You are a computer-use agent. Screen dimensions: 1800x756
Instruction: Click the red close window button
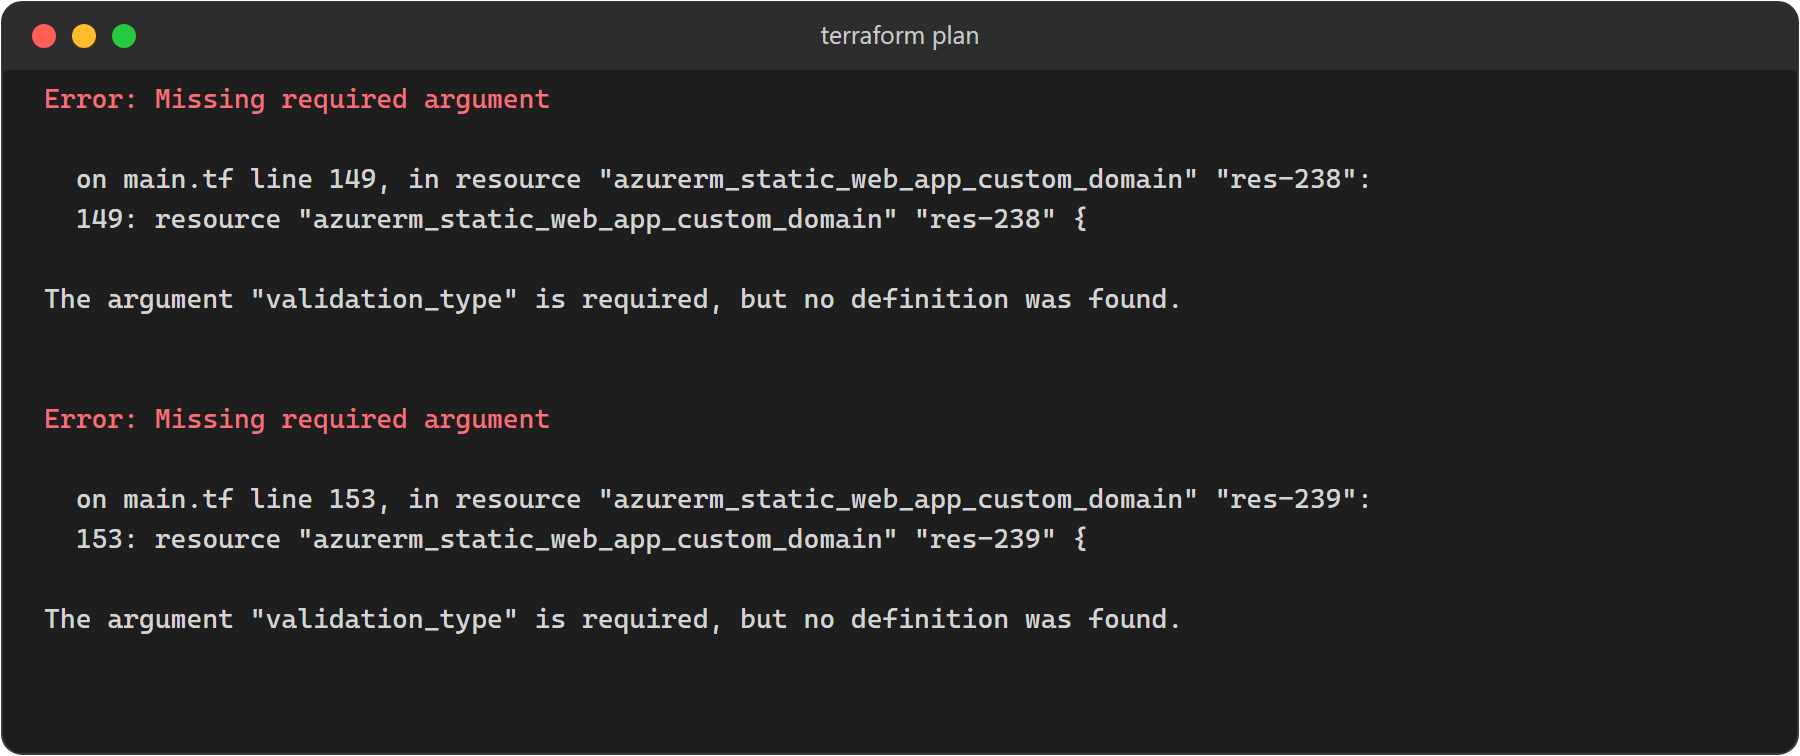click(x=44, y=36)
